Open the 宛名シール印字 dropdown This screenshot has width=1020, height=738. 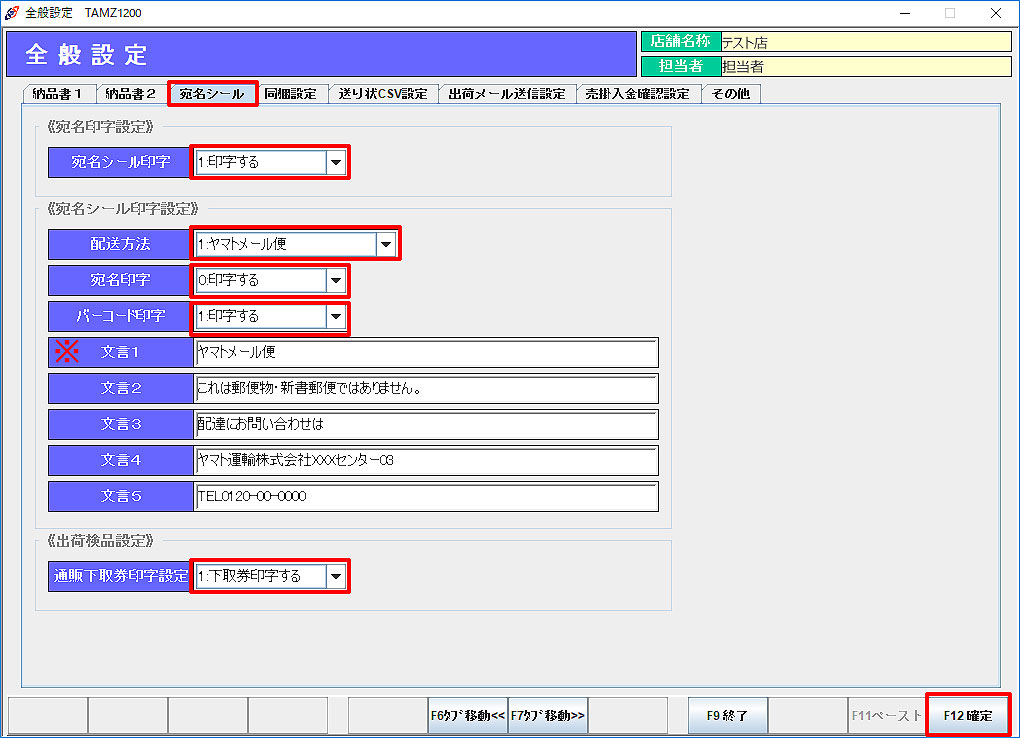336,162
